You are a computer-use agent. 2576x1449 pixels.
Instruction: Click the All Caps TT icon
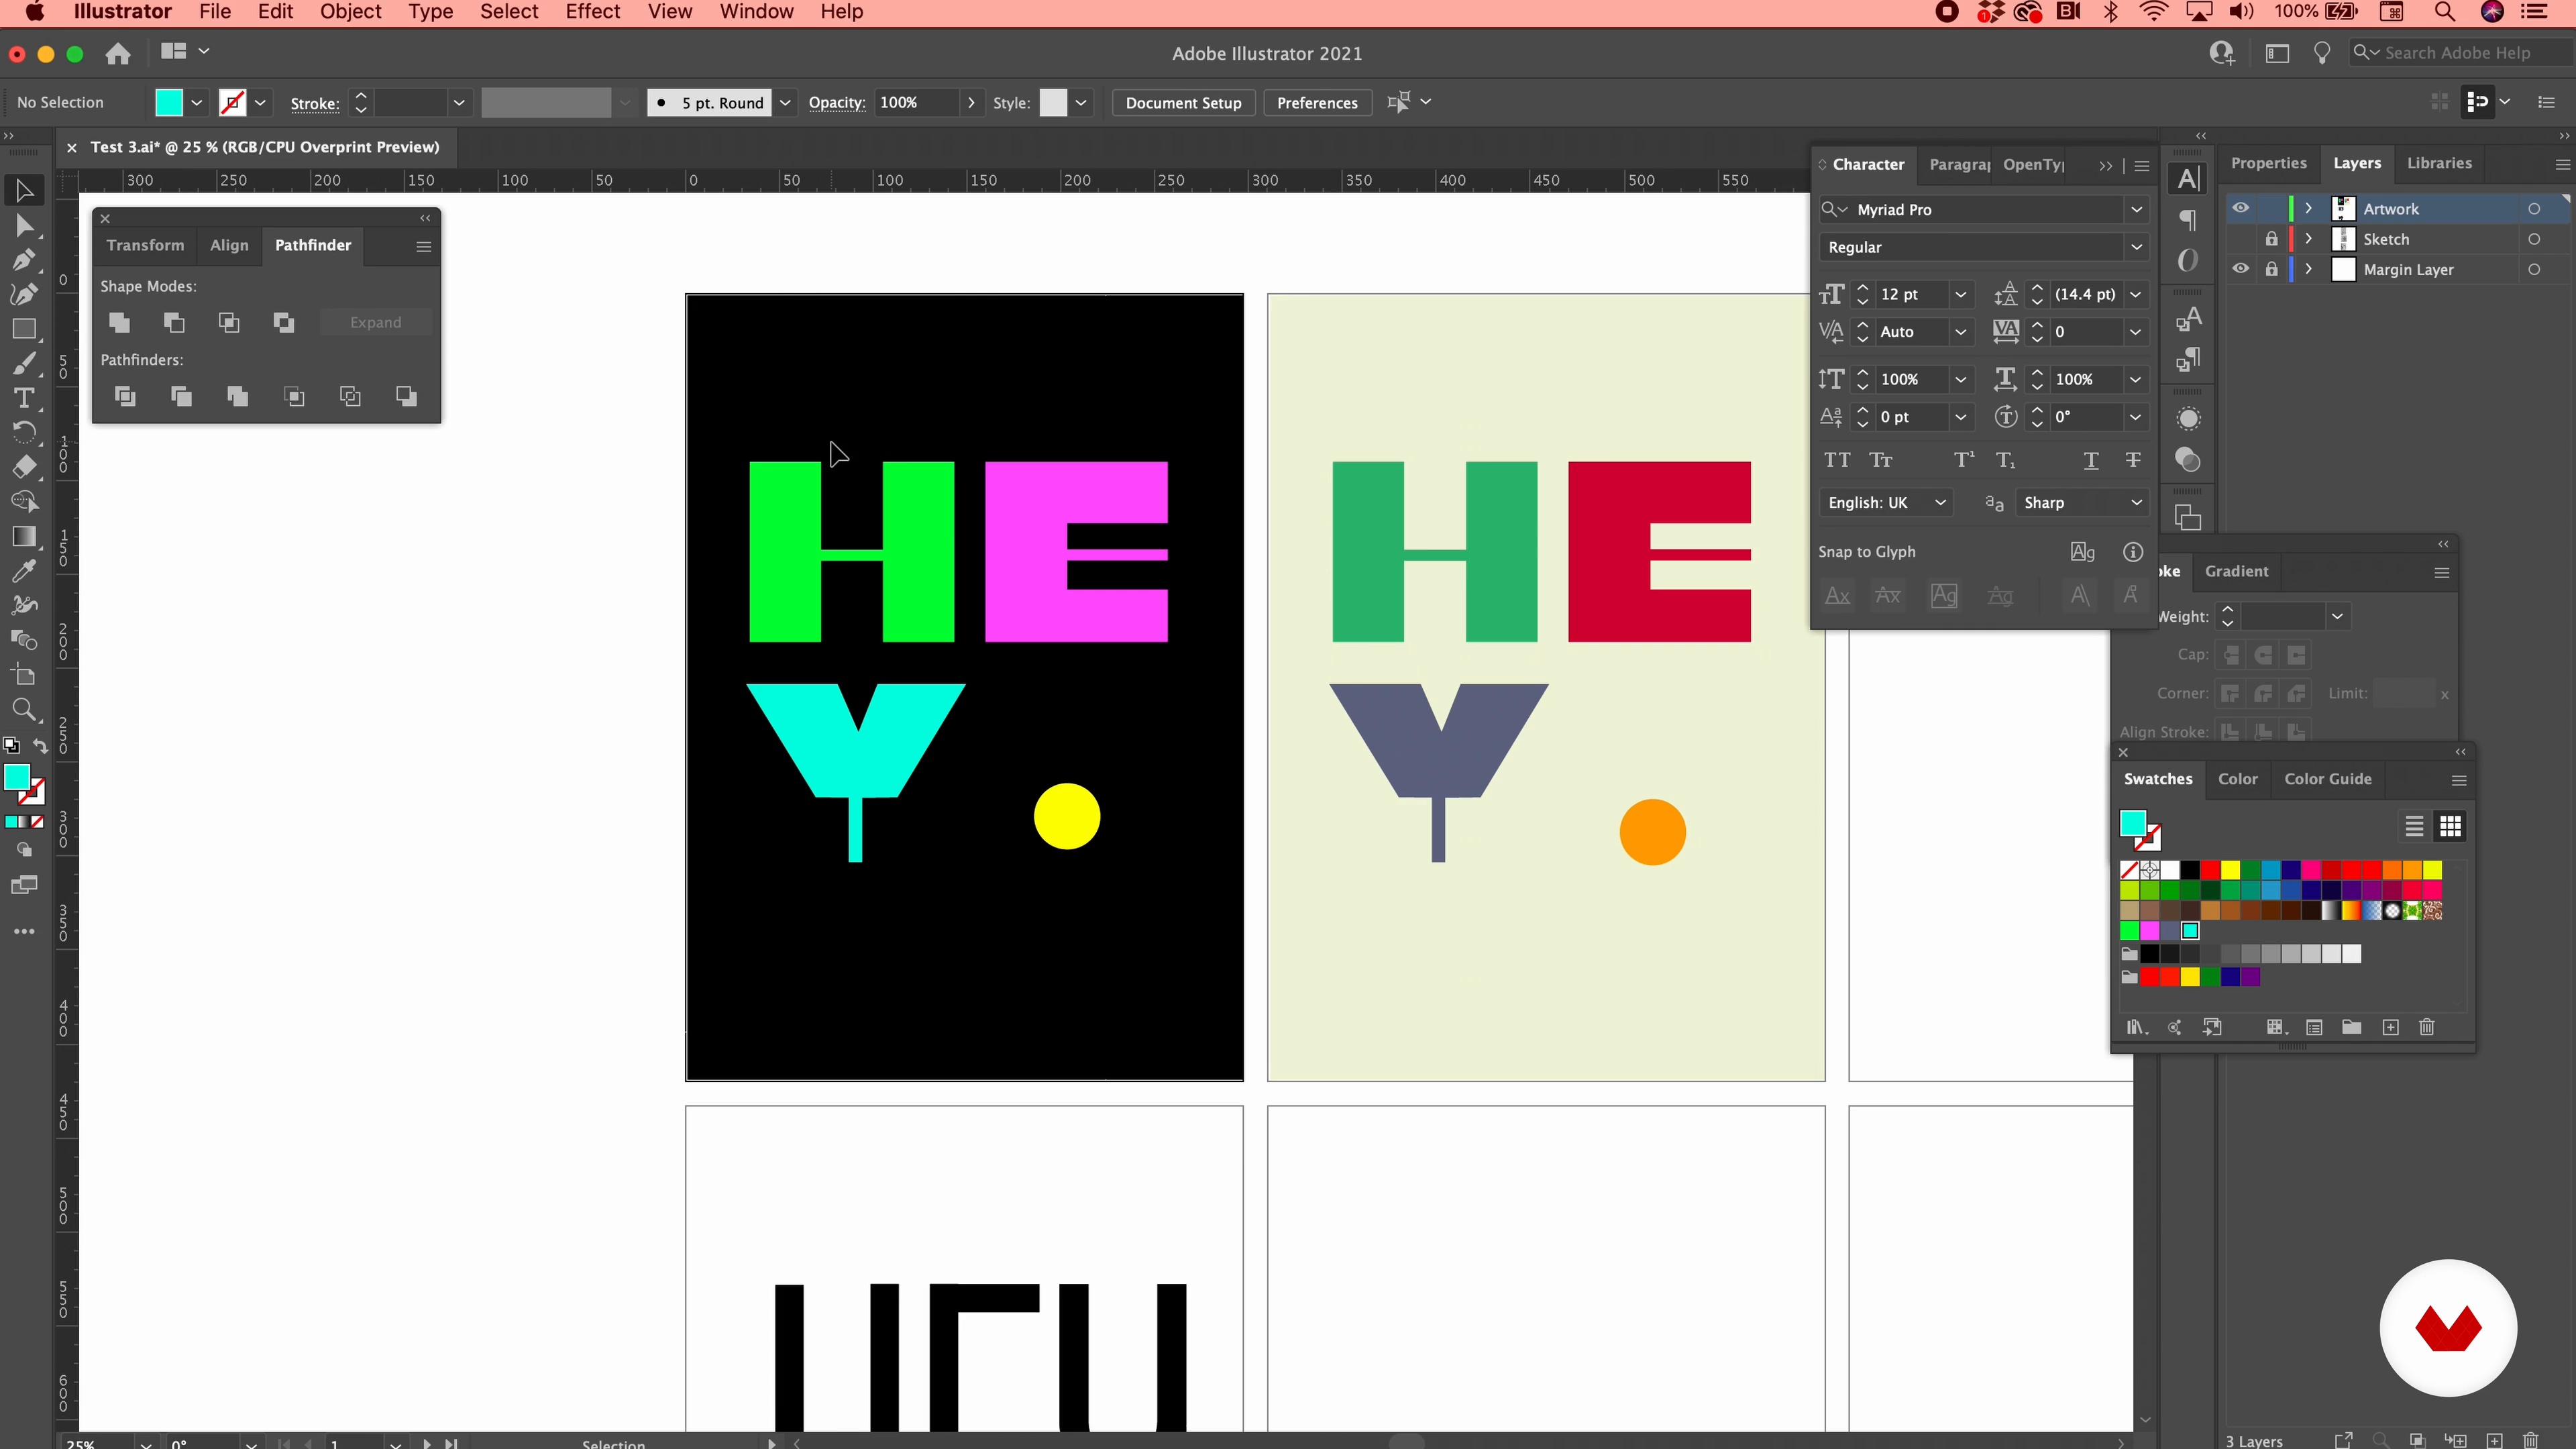[1837, 460]
